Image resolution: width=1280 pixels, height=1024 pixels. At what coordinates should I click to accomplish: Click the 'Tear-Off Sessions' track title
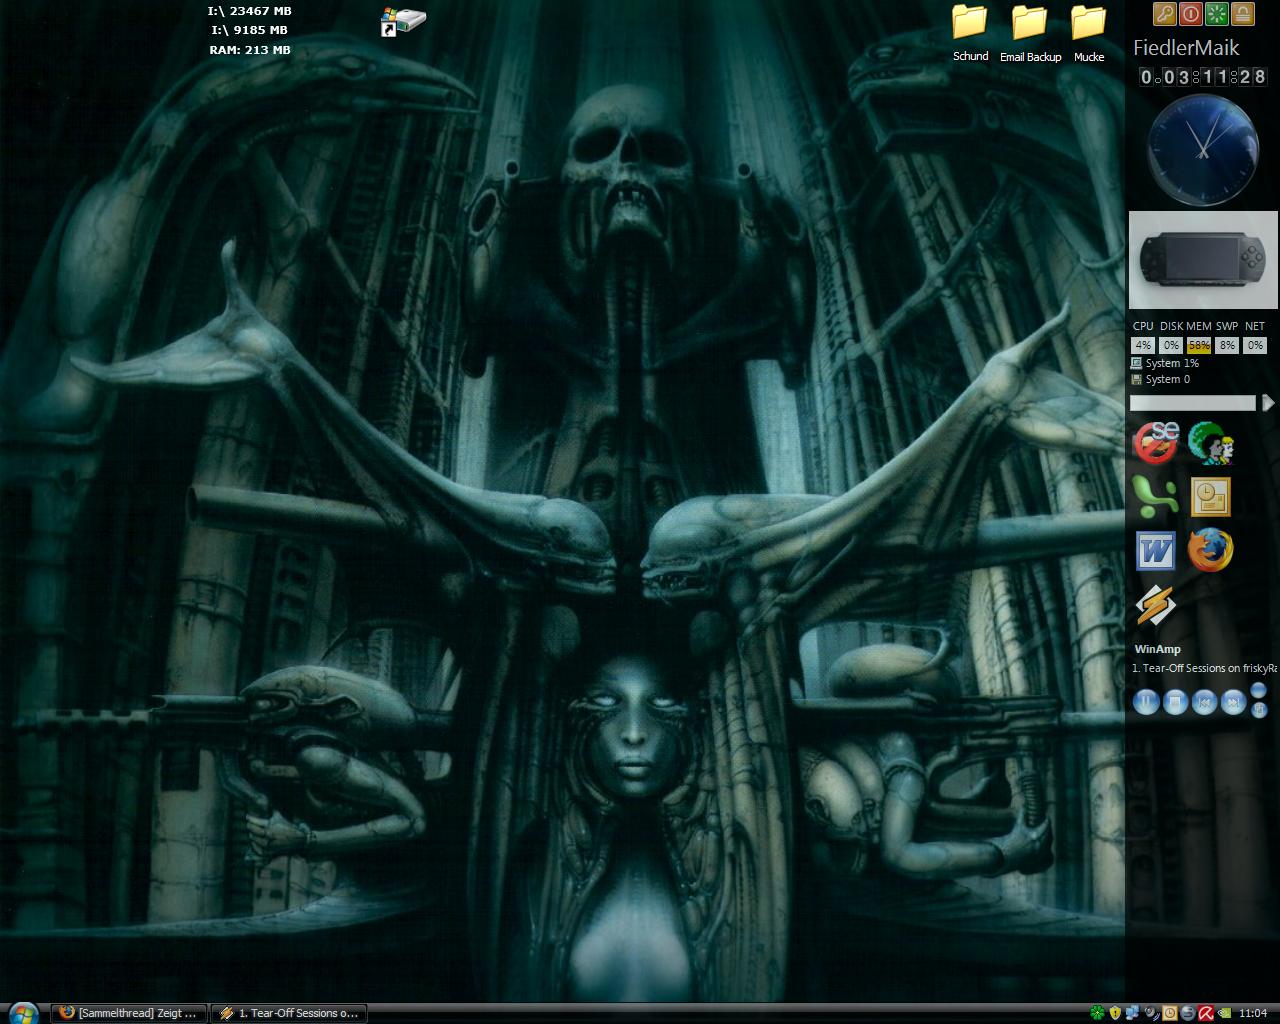[1204, 668]
